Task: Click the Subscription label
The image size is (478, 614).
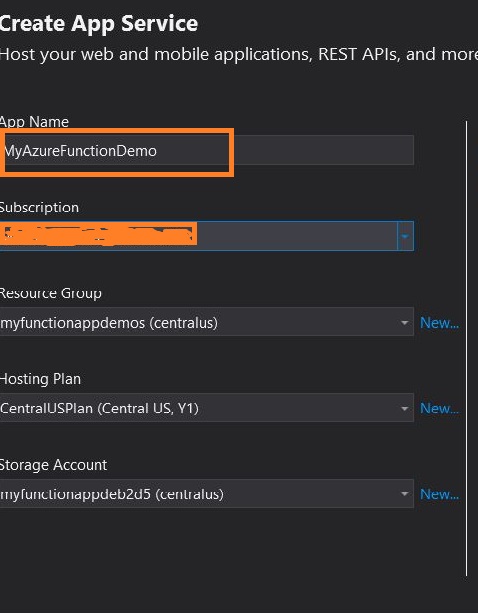Action: (x=39, y=207)
